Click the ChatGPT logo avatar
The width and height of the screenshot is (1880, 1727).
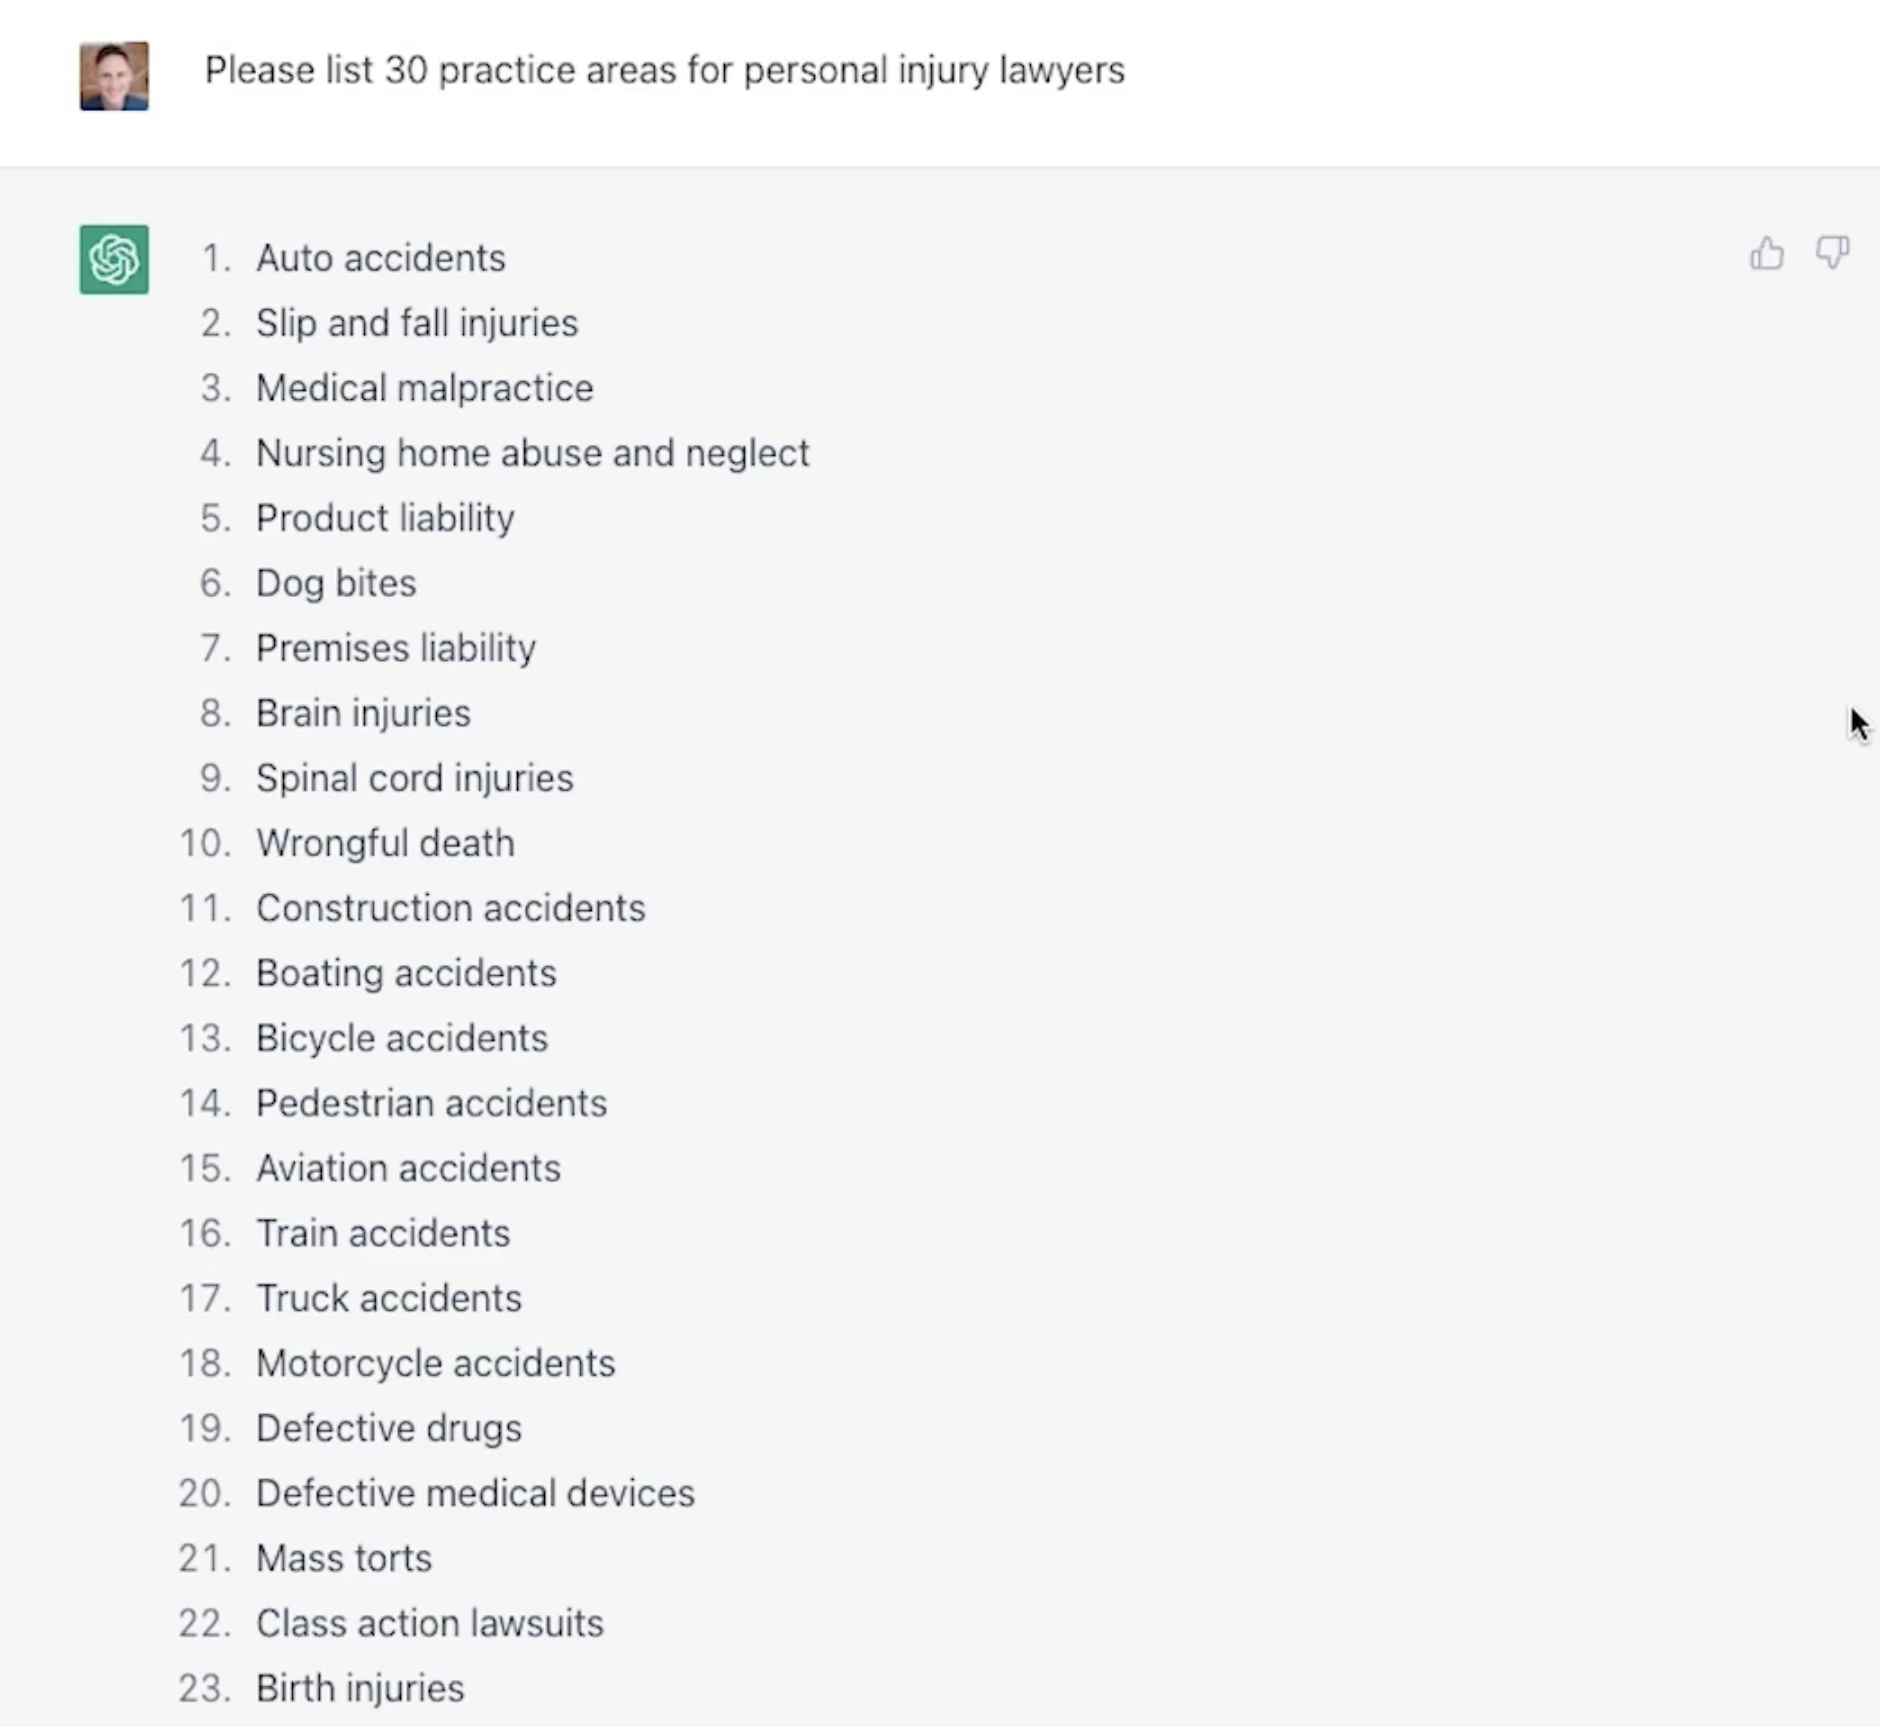click(x=114, y=260)
